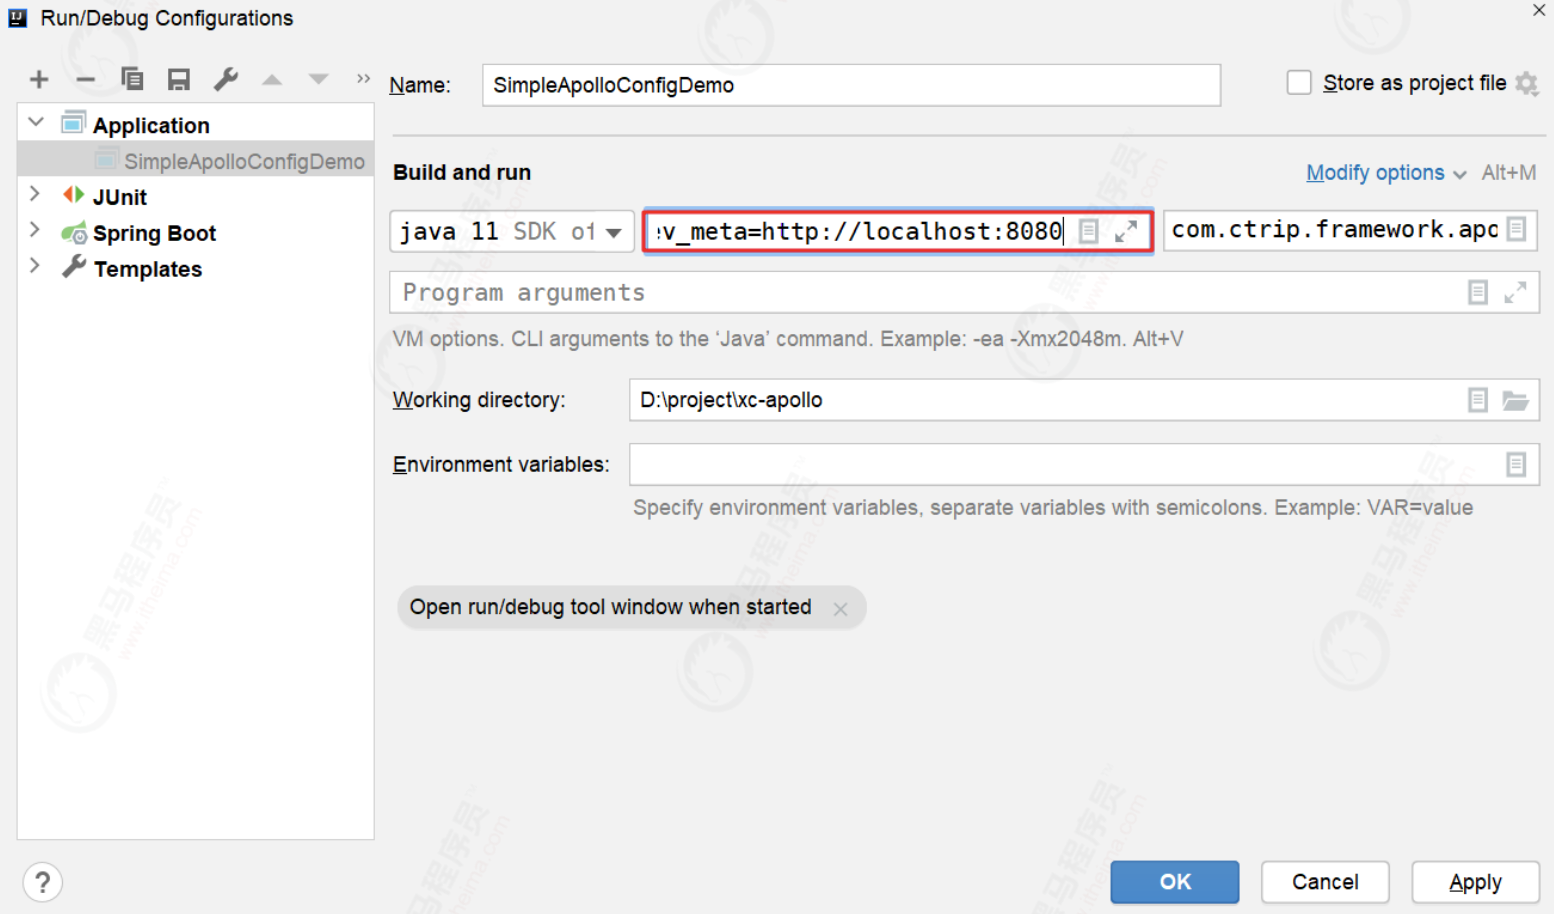Edit Environment variables list icon

click(x=1517, y=464)
